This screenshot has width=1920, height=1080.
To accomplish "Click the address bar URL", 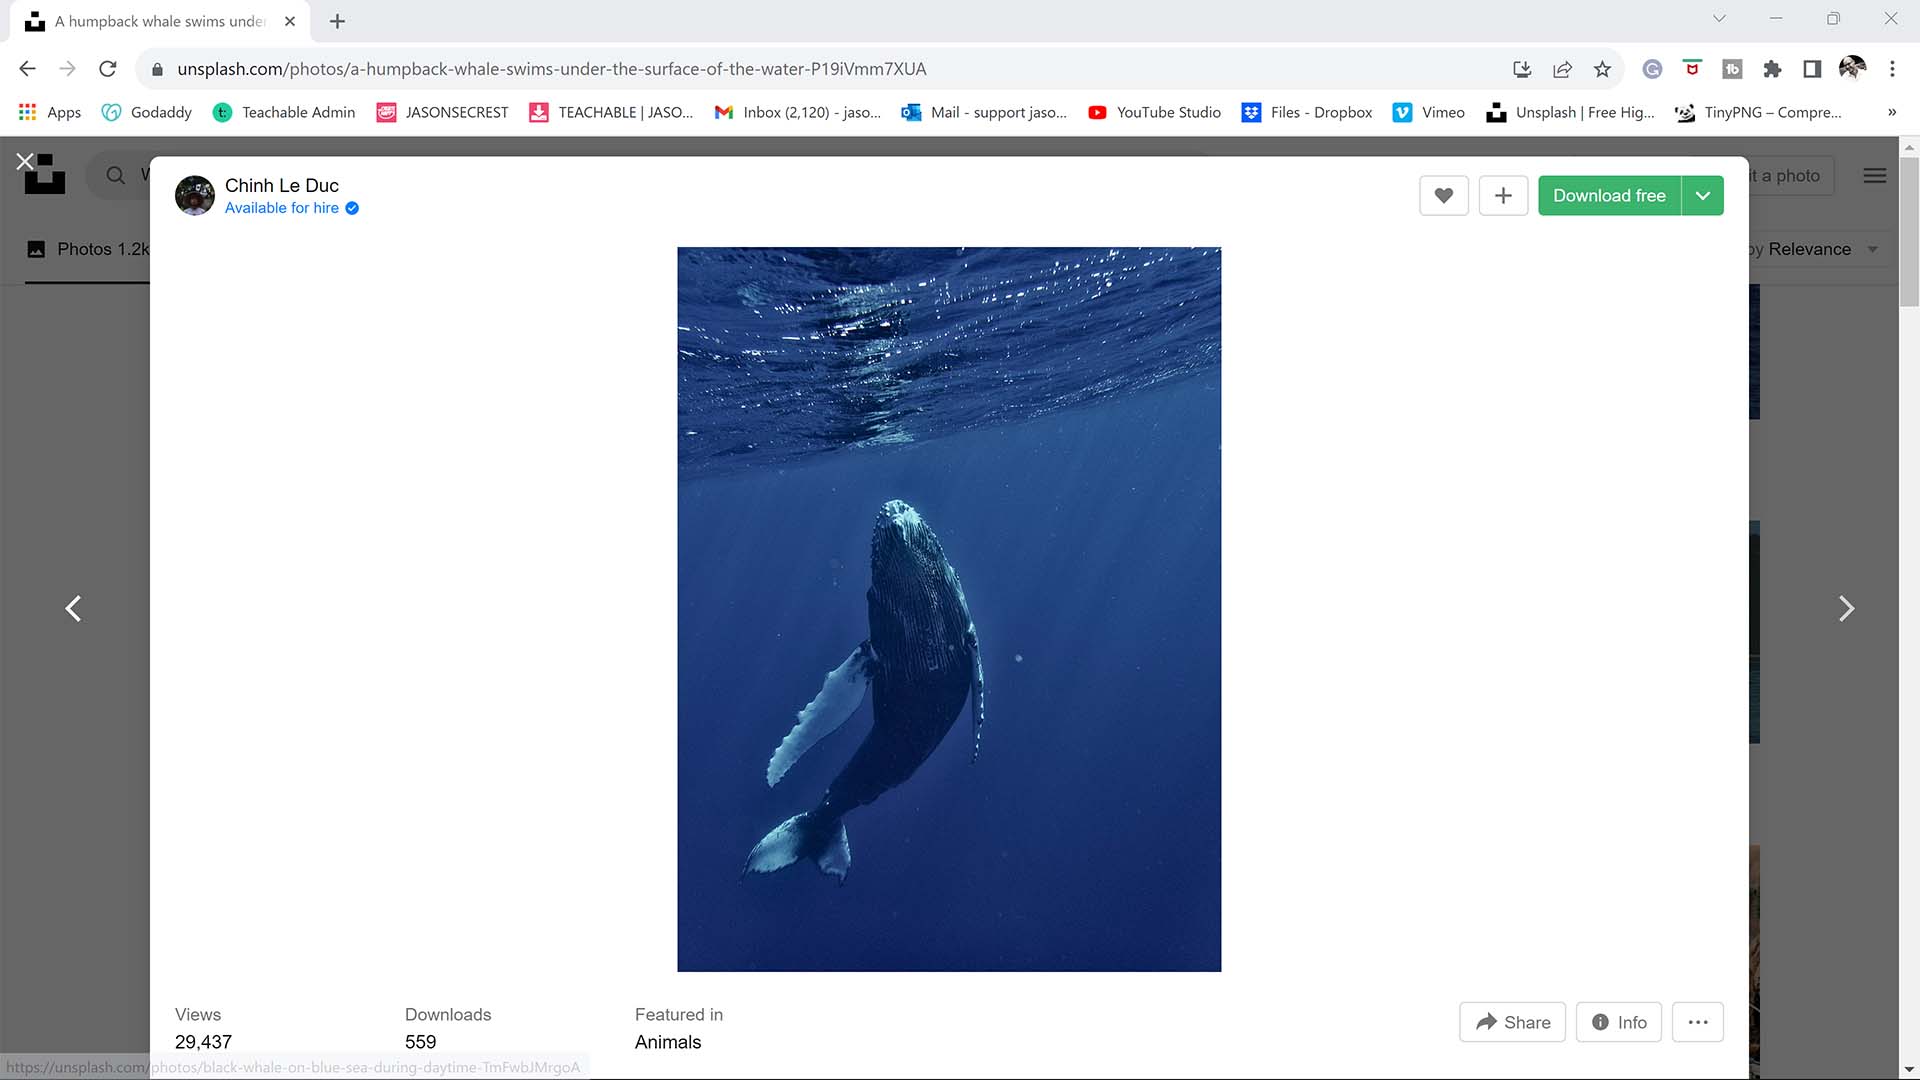I will 552,69.
